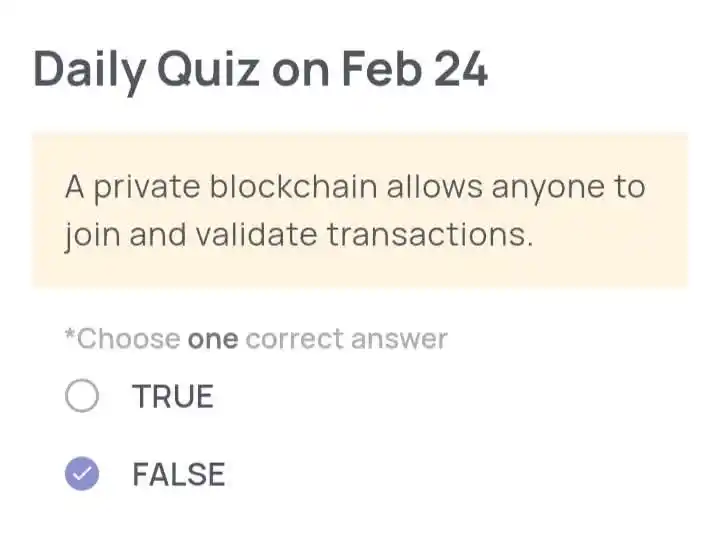Click the 'Feb 24' date in the title
This screenshot has height=552, width=720.
[x=415, y=69]
